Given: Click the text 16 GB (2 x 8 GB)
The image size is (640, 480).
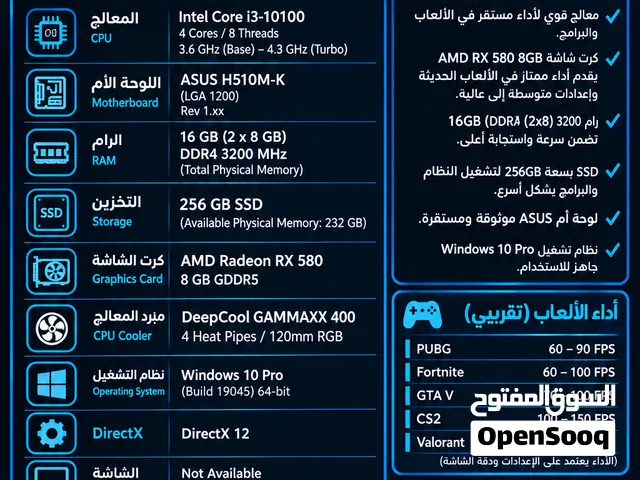Looking at the screenshot, I should tap(233, 137).
